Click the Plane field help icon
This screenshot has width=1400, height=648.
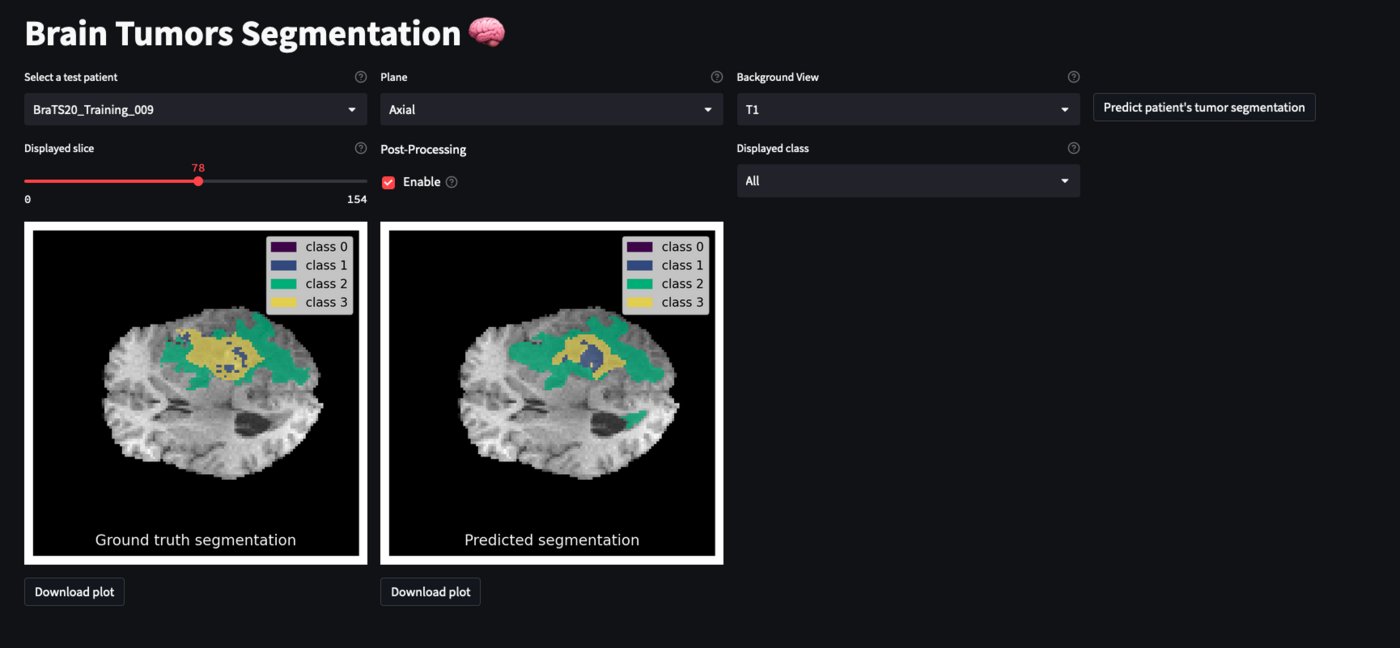coord(716,77)
